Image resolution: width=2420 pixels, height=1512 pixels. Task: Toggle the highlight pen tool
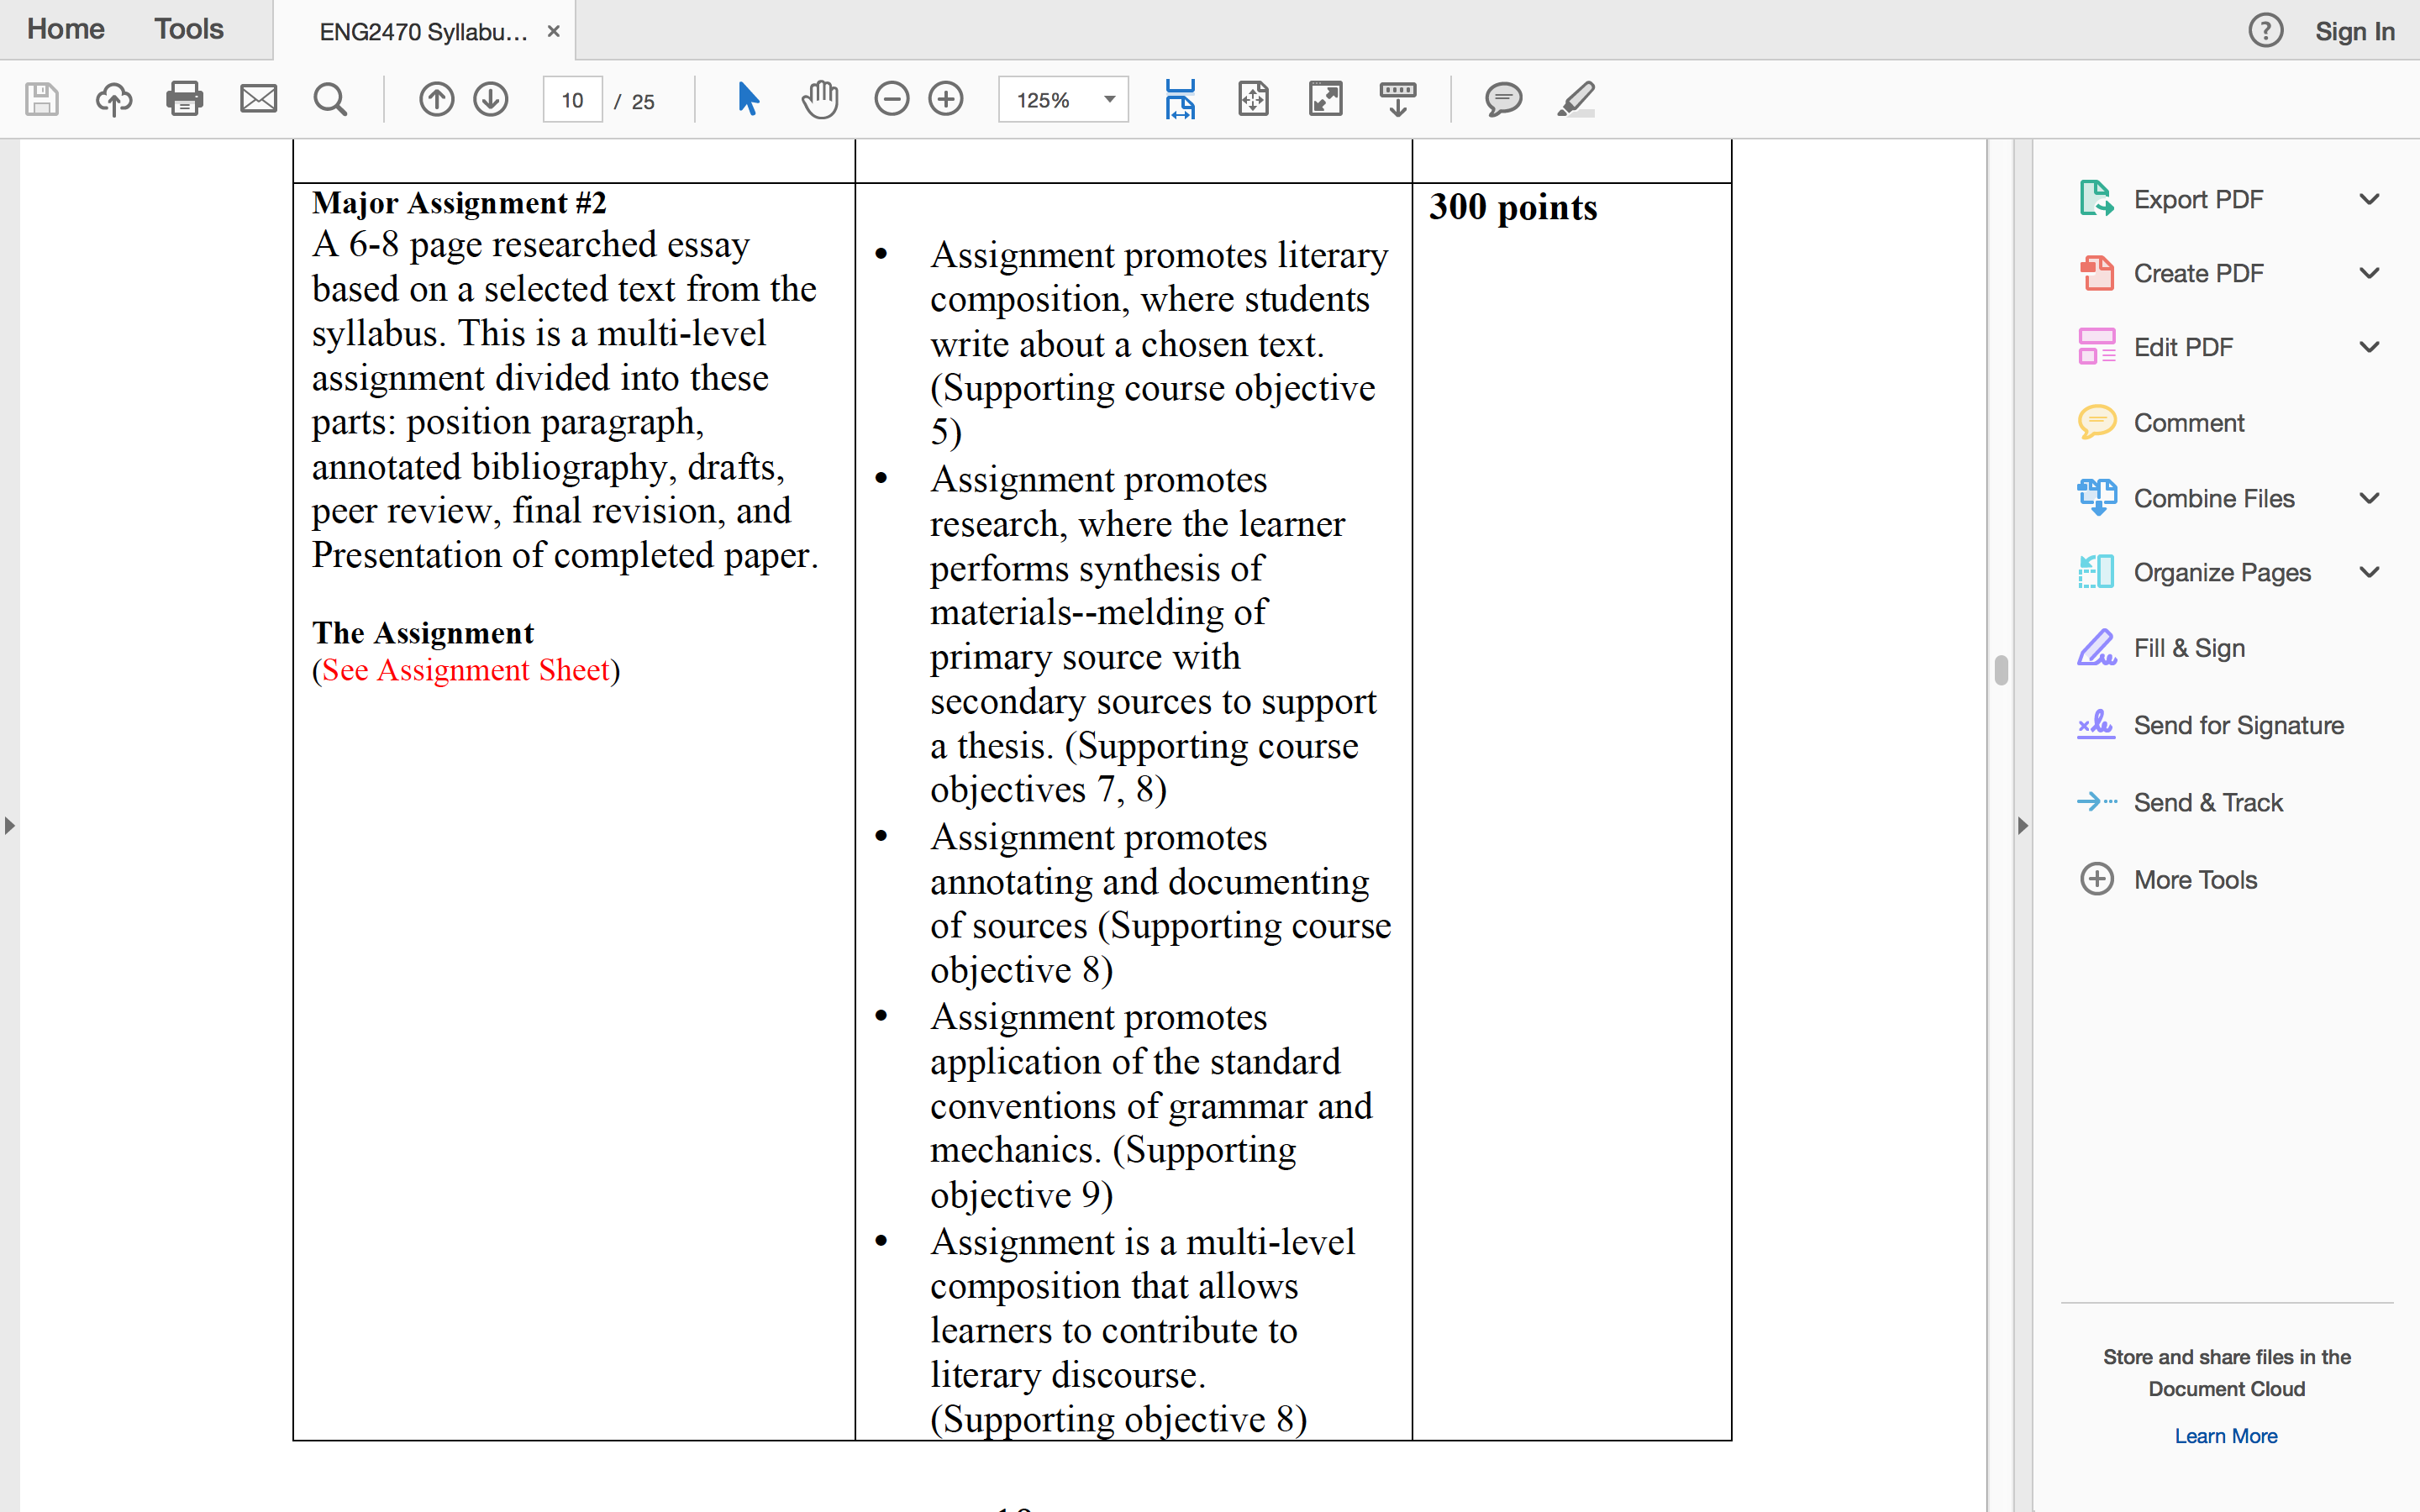[x=1577, y=99]
